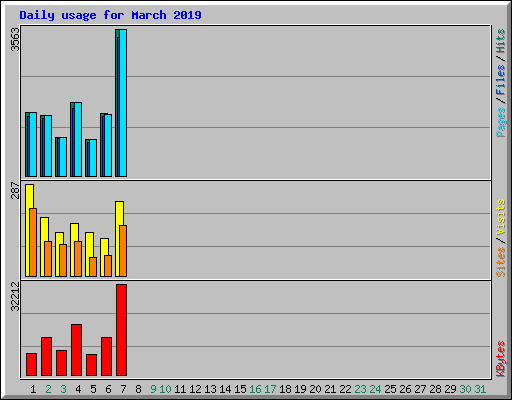The image size is (512, 400).
Task: Click green day label 10 on x-axis
Action: (165, 389)
